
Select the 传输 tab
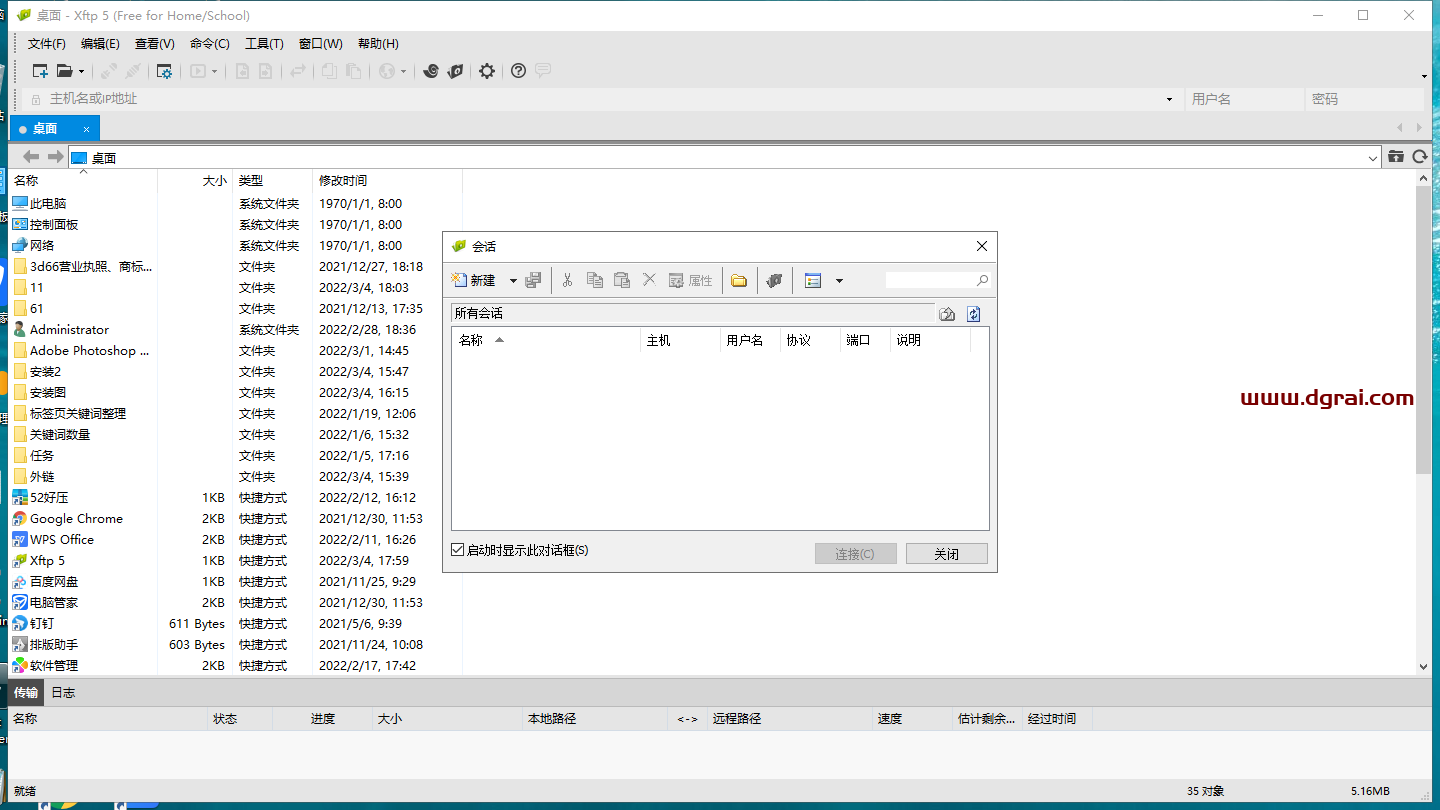coord(26,693)
